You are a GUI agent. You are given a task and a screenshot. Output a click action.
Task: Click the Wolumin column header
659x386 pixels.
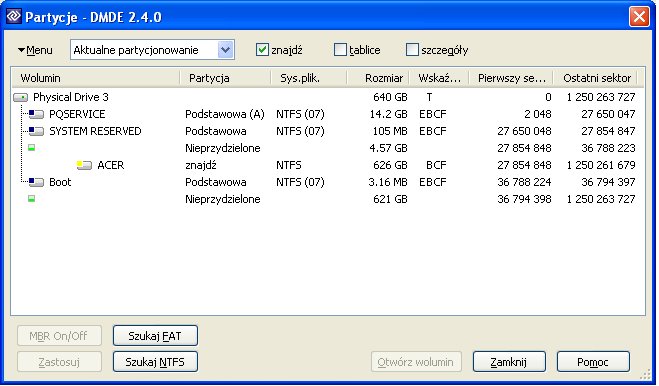[x=96, y=78]
